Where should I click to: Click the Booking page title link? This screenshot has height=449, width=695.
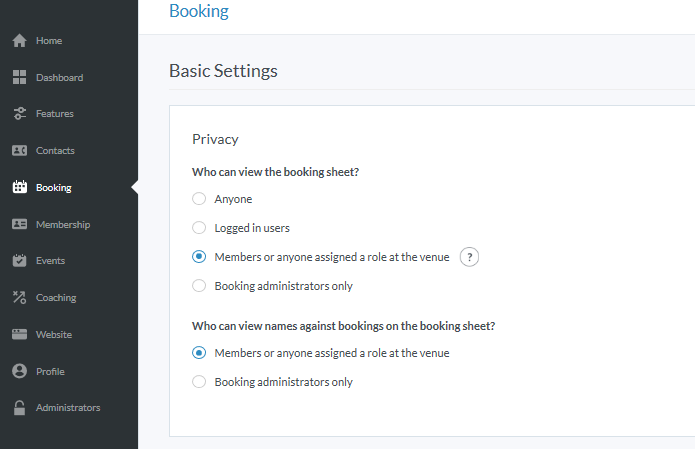(199, 12)
